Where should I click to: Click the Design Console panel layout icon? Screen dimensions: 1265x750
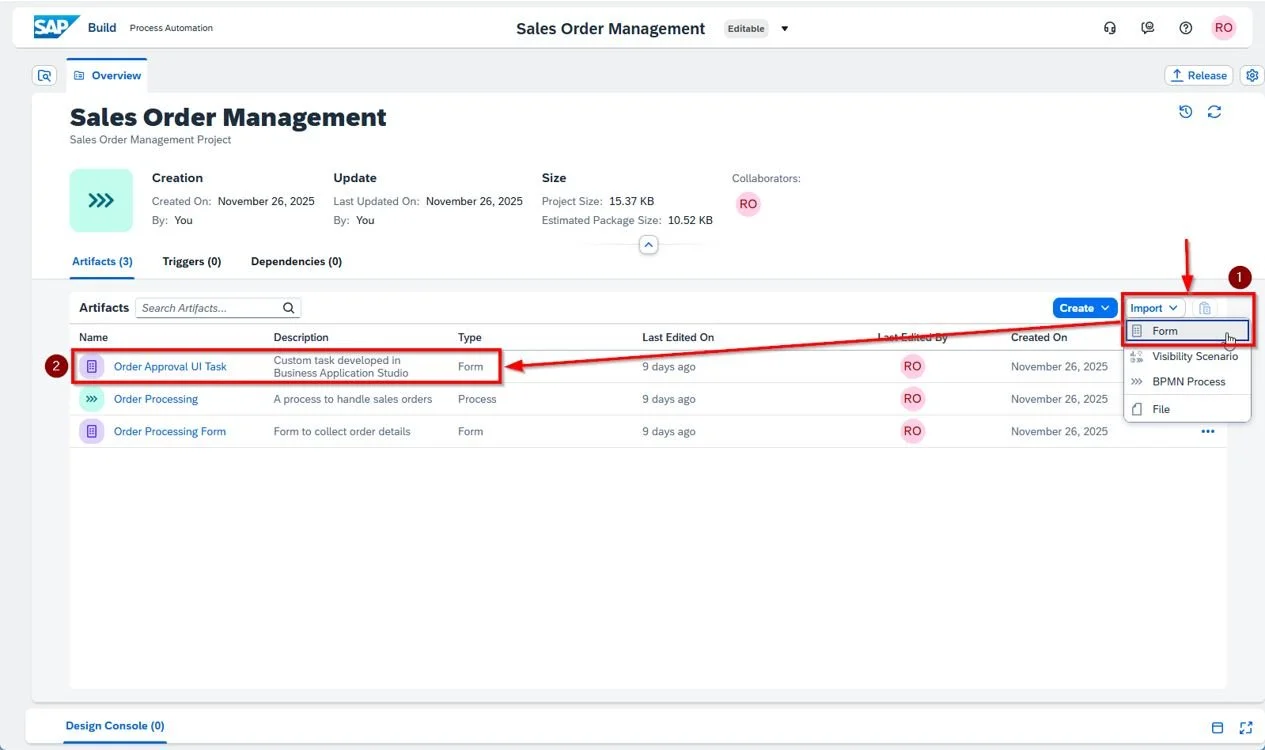(1217, 728)
